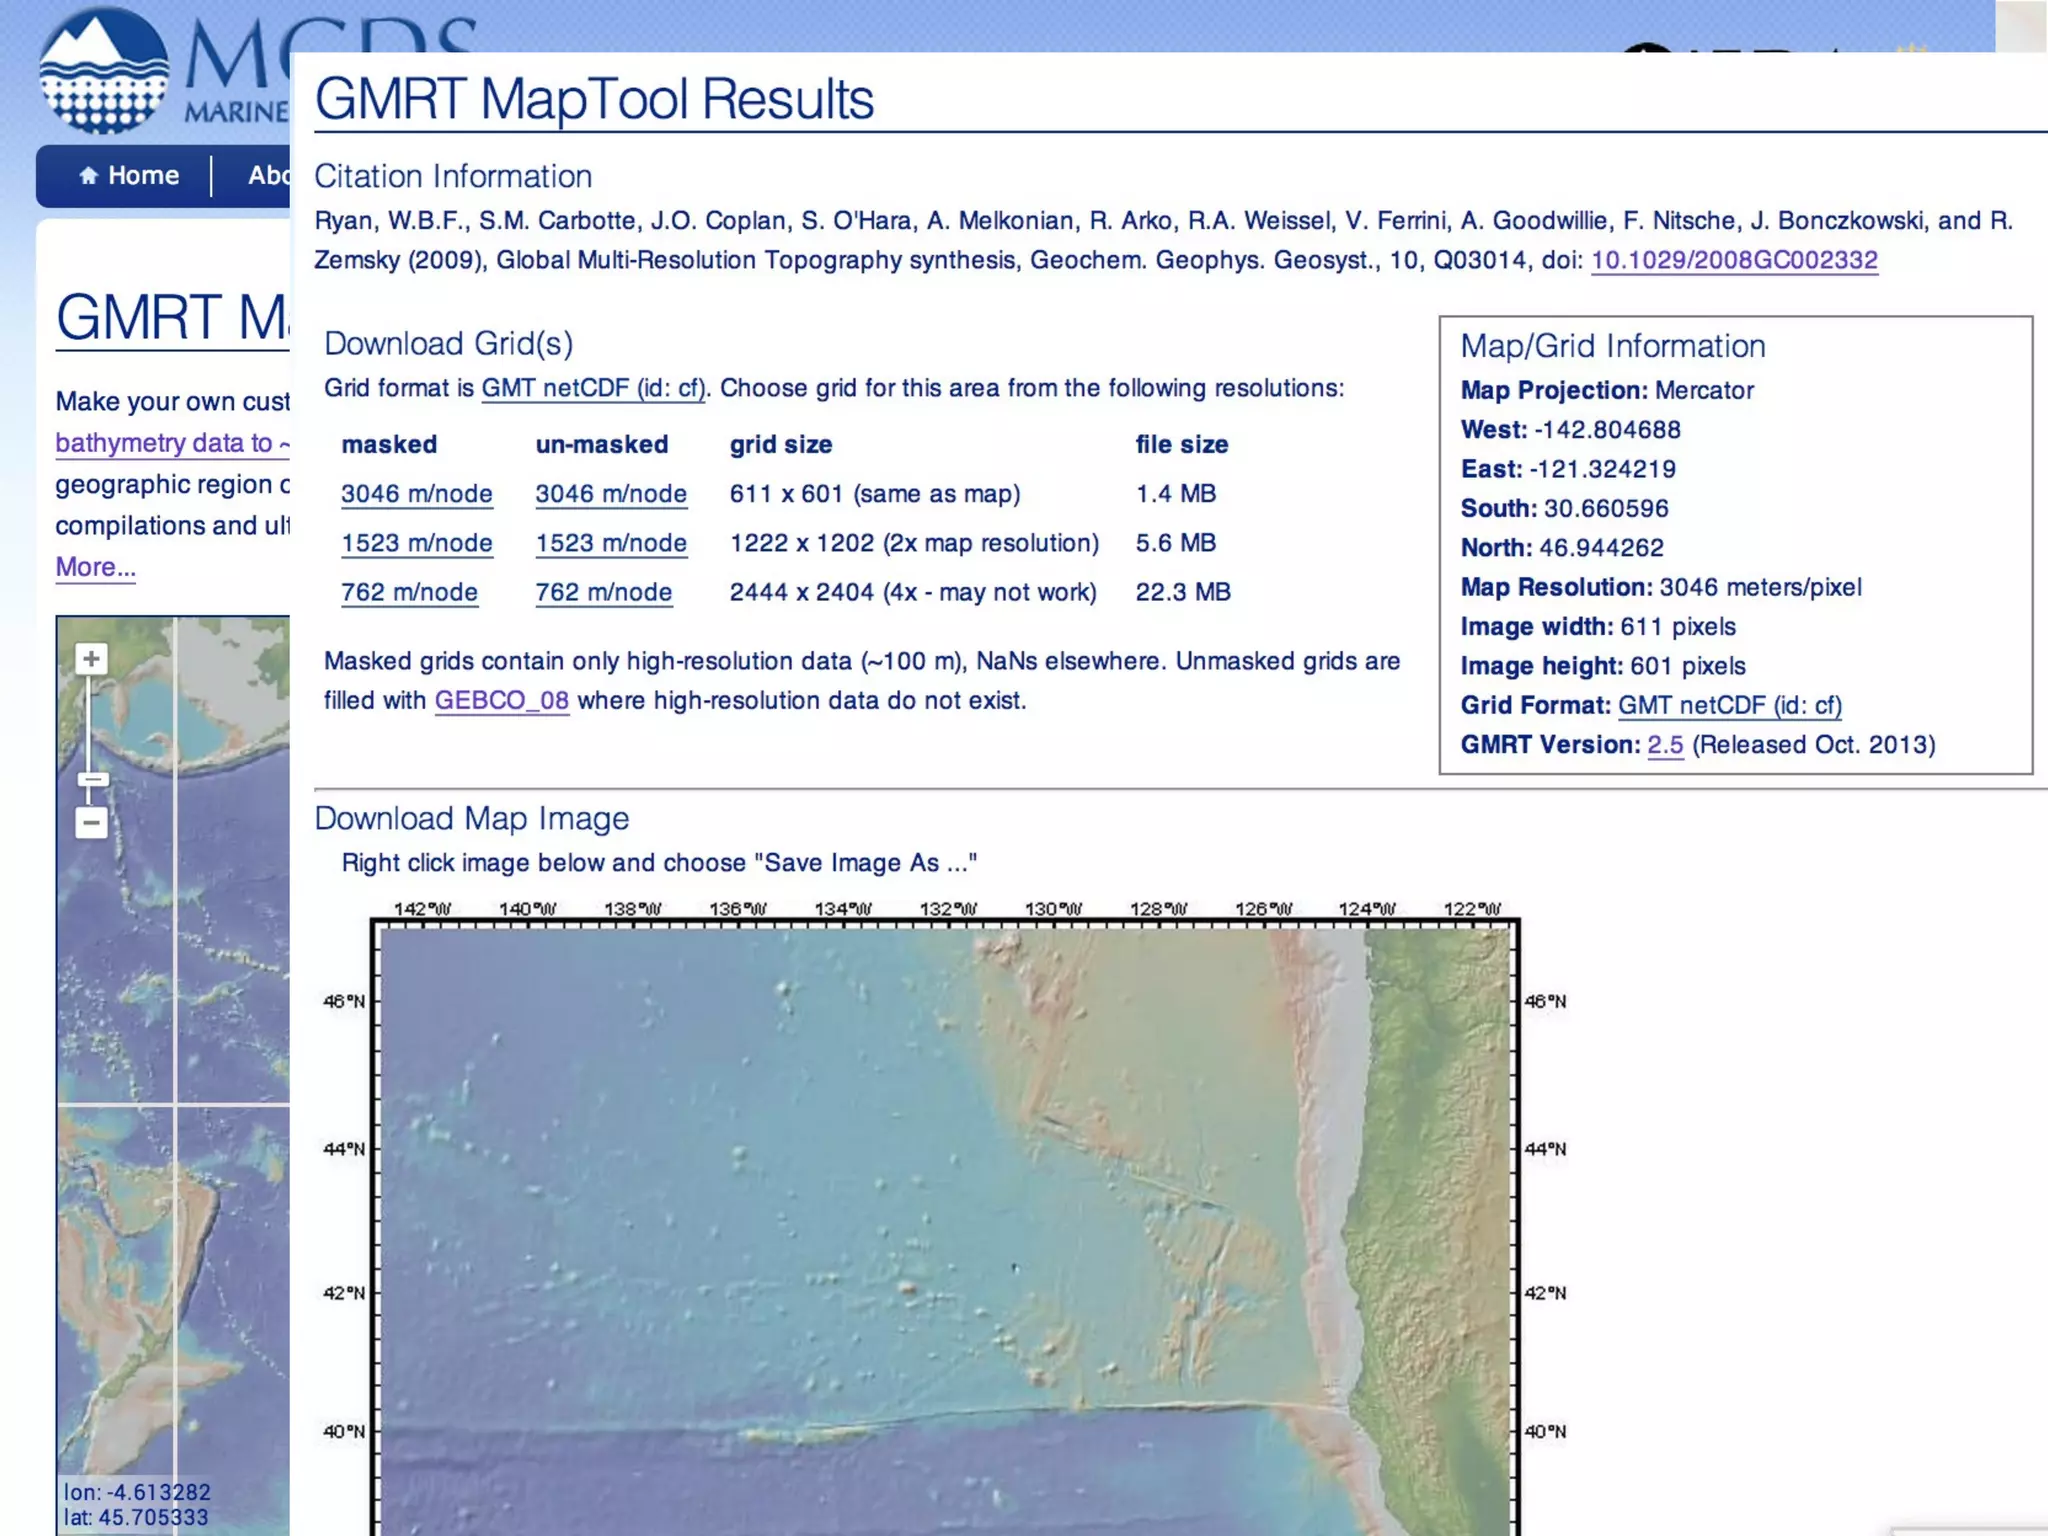Open Grid Format GMT netCDF link in info box
The height and width of the screenshot is (1536, 2048).
(x=1729, y=705)
